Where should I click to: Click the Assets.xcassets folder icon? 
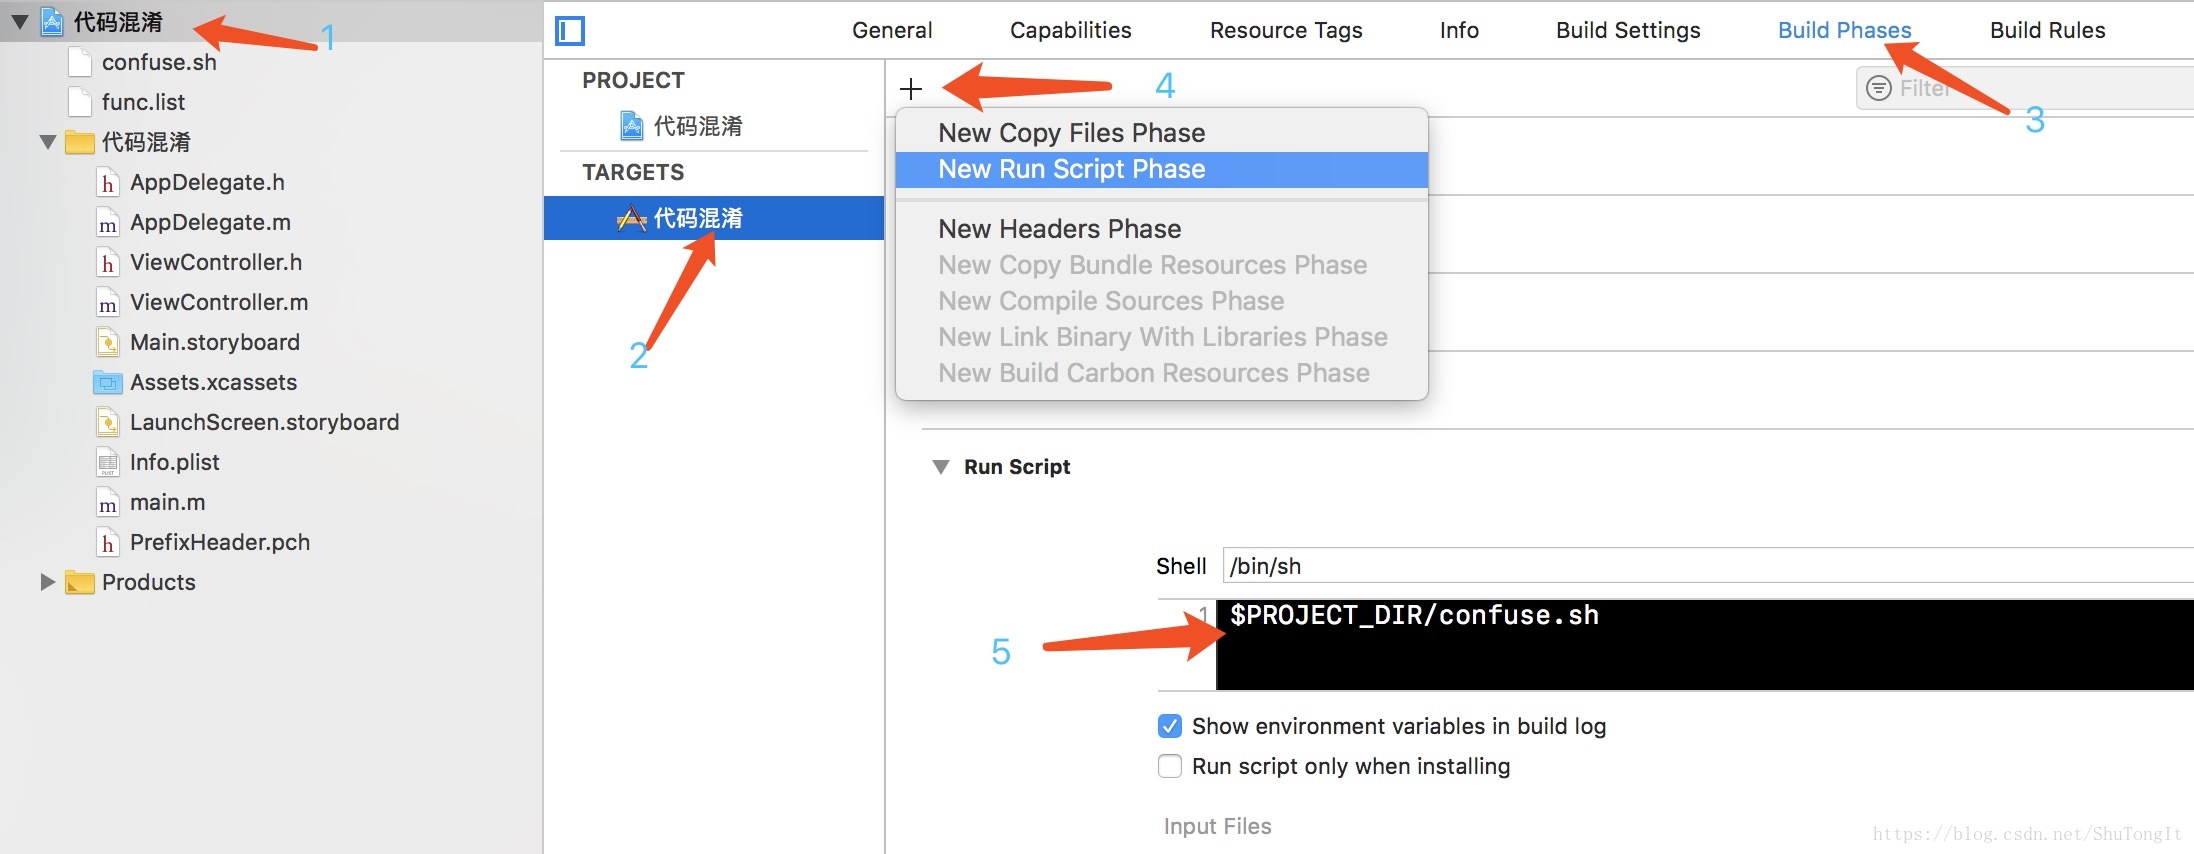(108, 382)
